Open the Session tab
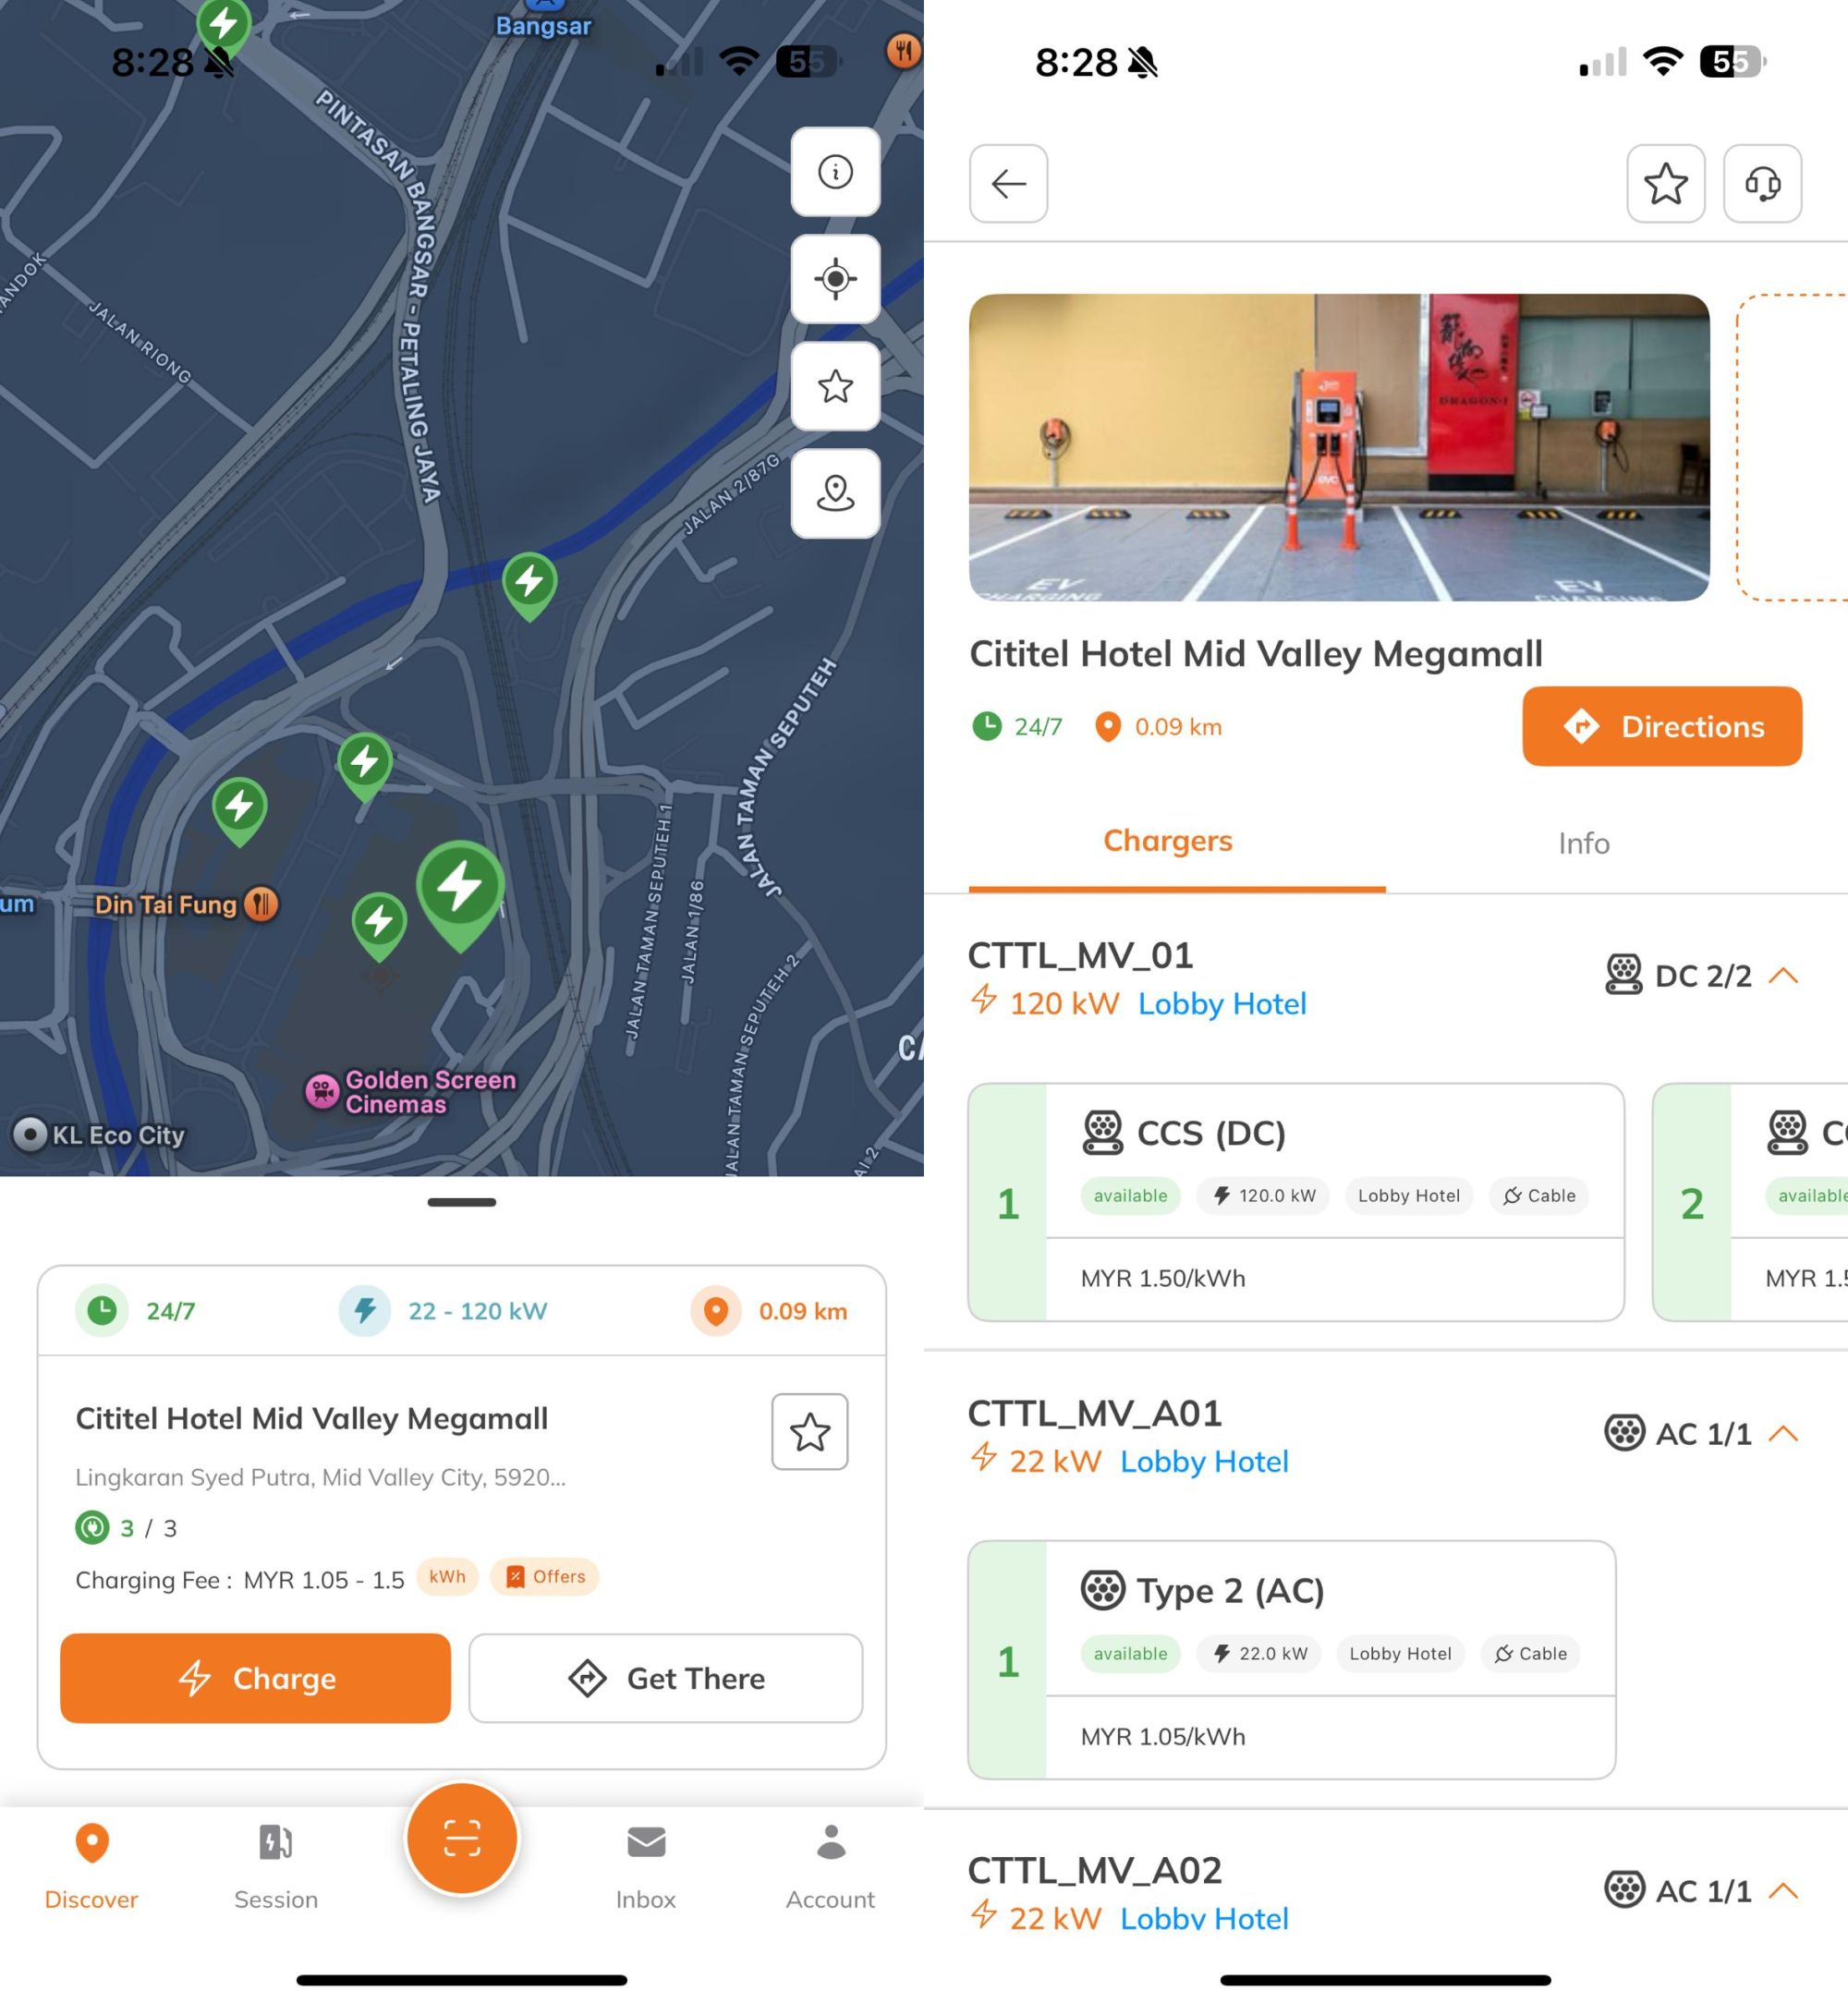1848x2003 pixels. click(276, 1866)
